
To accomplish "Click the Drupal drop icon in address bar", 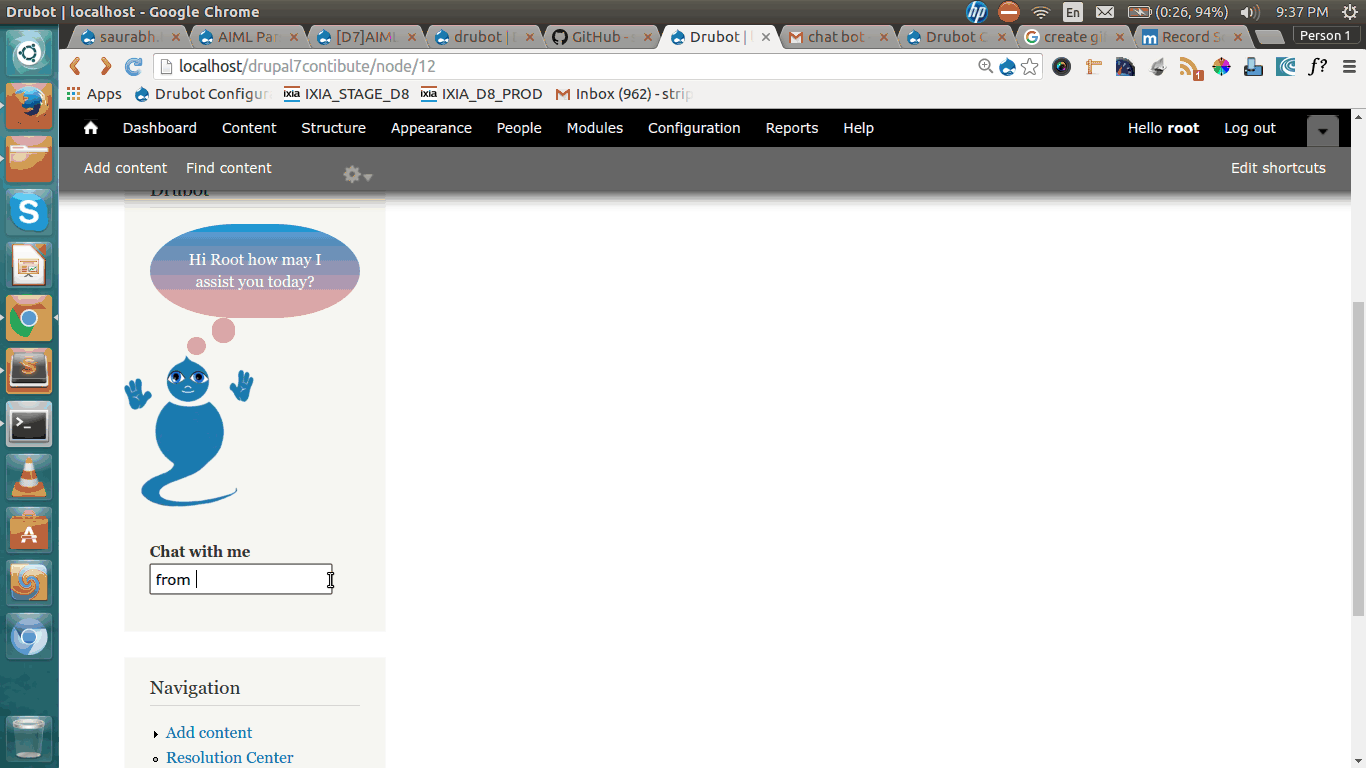I will pyautogui.click(x=1008, y=66).
